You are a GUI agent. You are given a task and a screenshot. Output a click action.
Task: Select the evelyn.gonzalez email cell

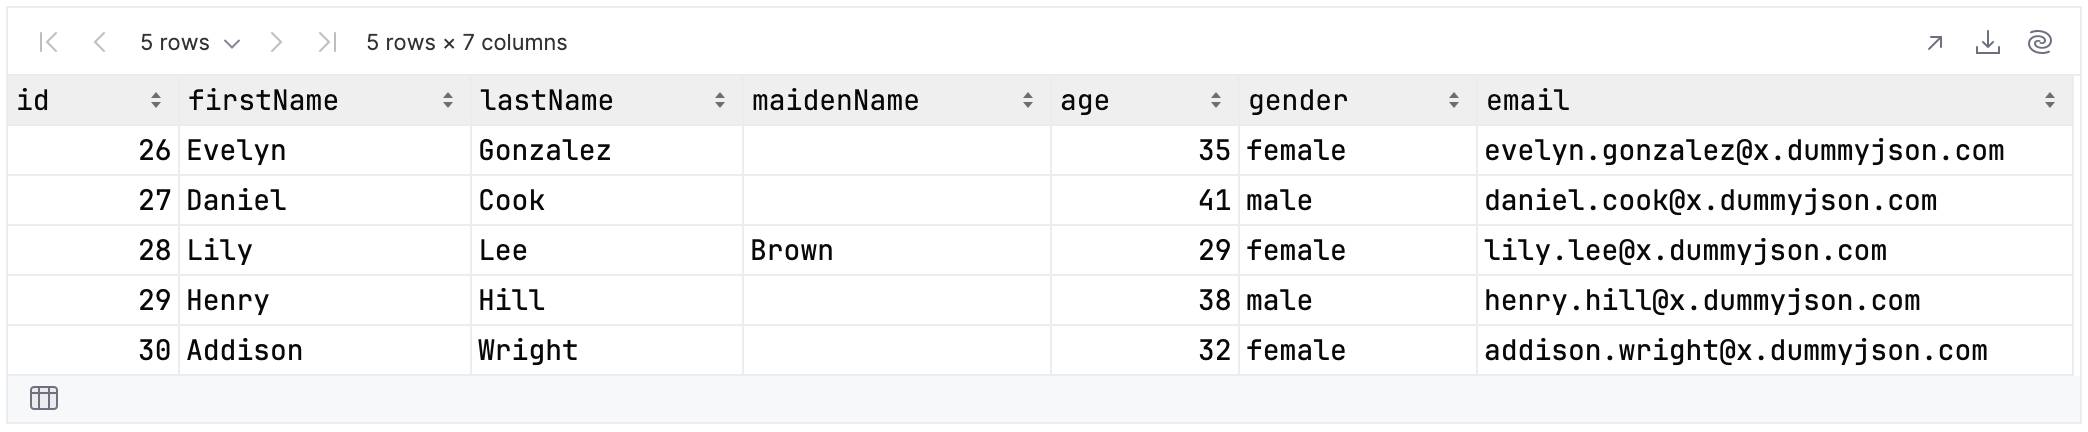(x=1775, y=150)
